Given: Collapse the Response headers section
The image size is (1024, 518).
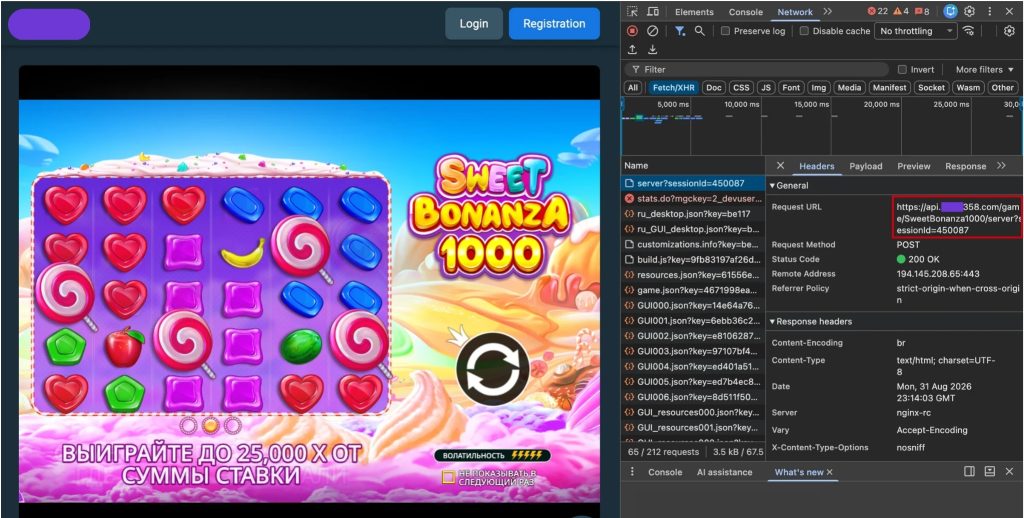Looking at the screenshot, I should [x=810, y=321].
